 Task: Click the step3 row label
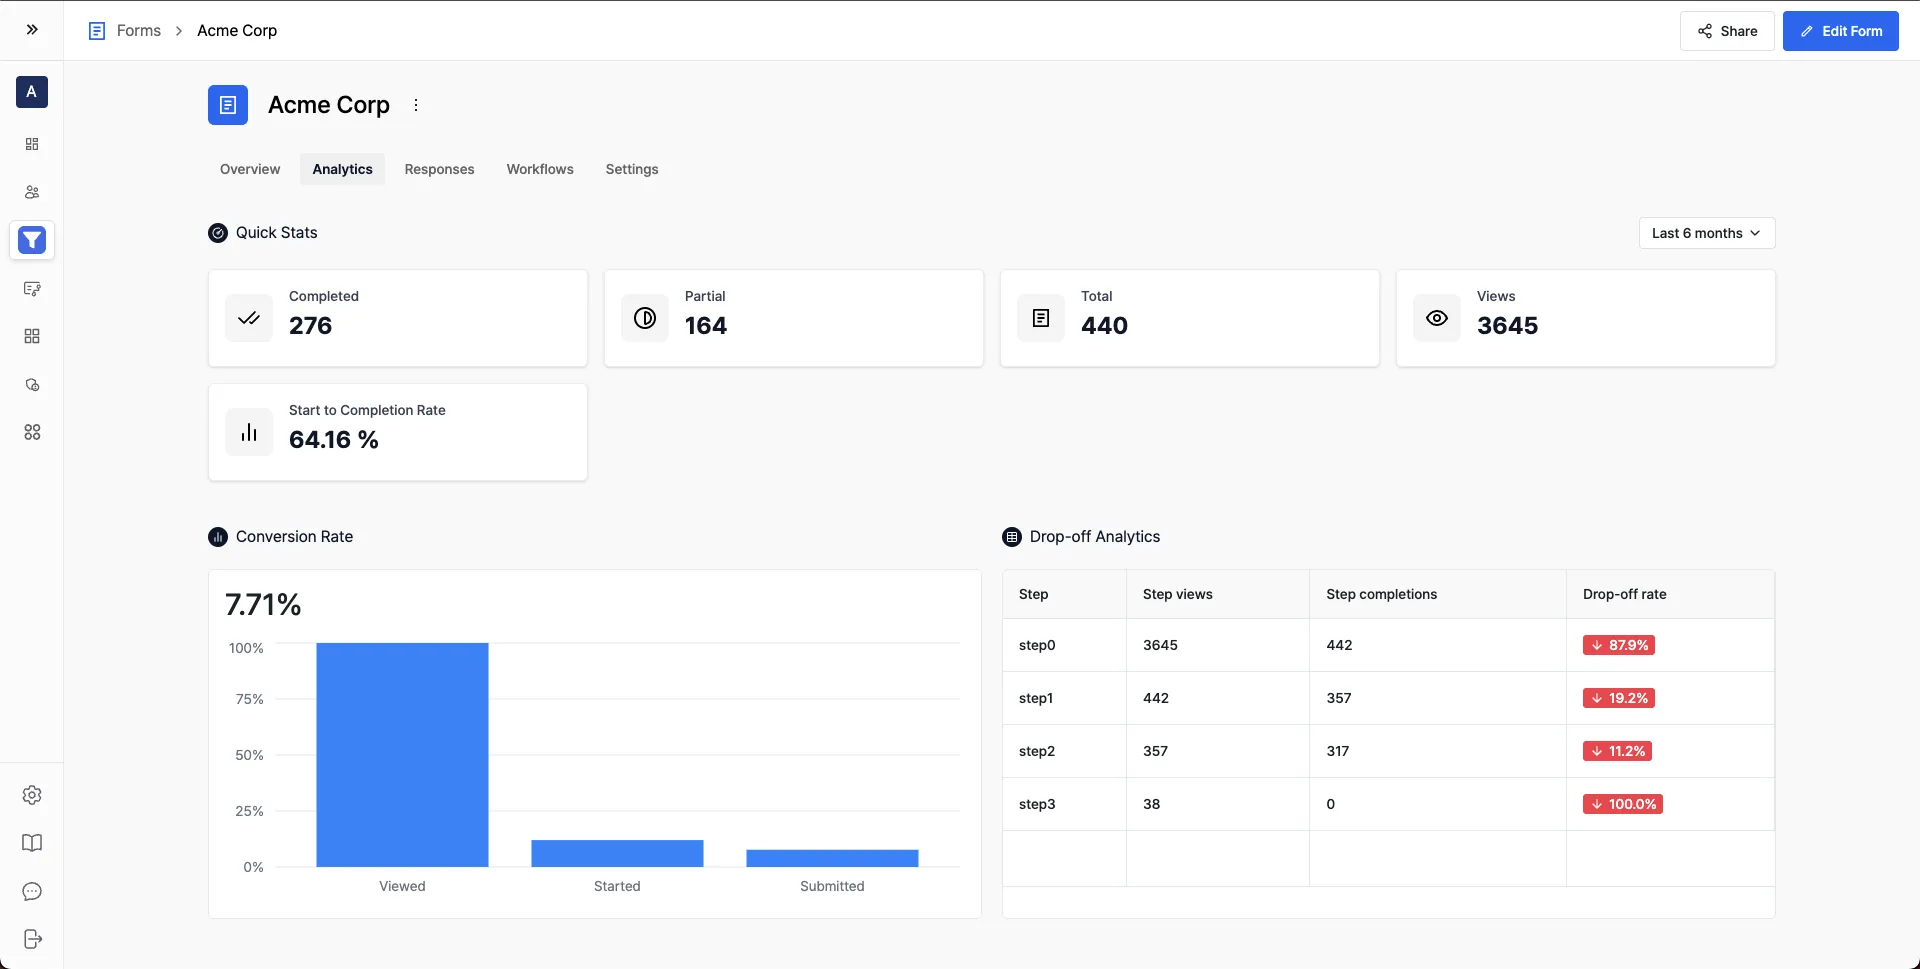click(1037, 804)
